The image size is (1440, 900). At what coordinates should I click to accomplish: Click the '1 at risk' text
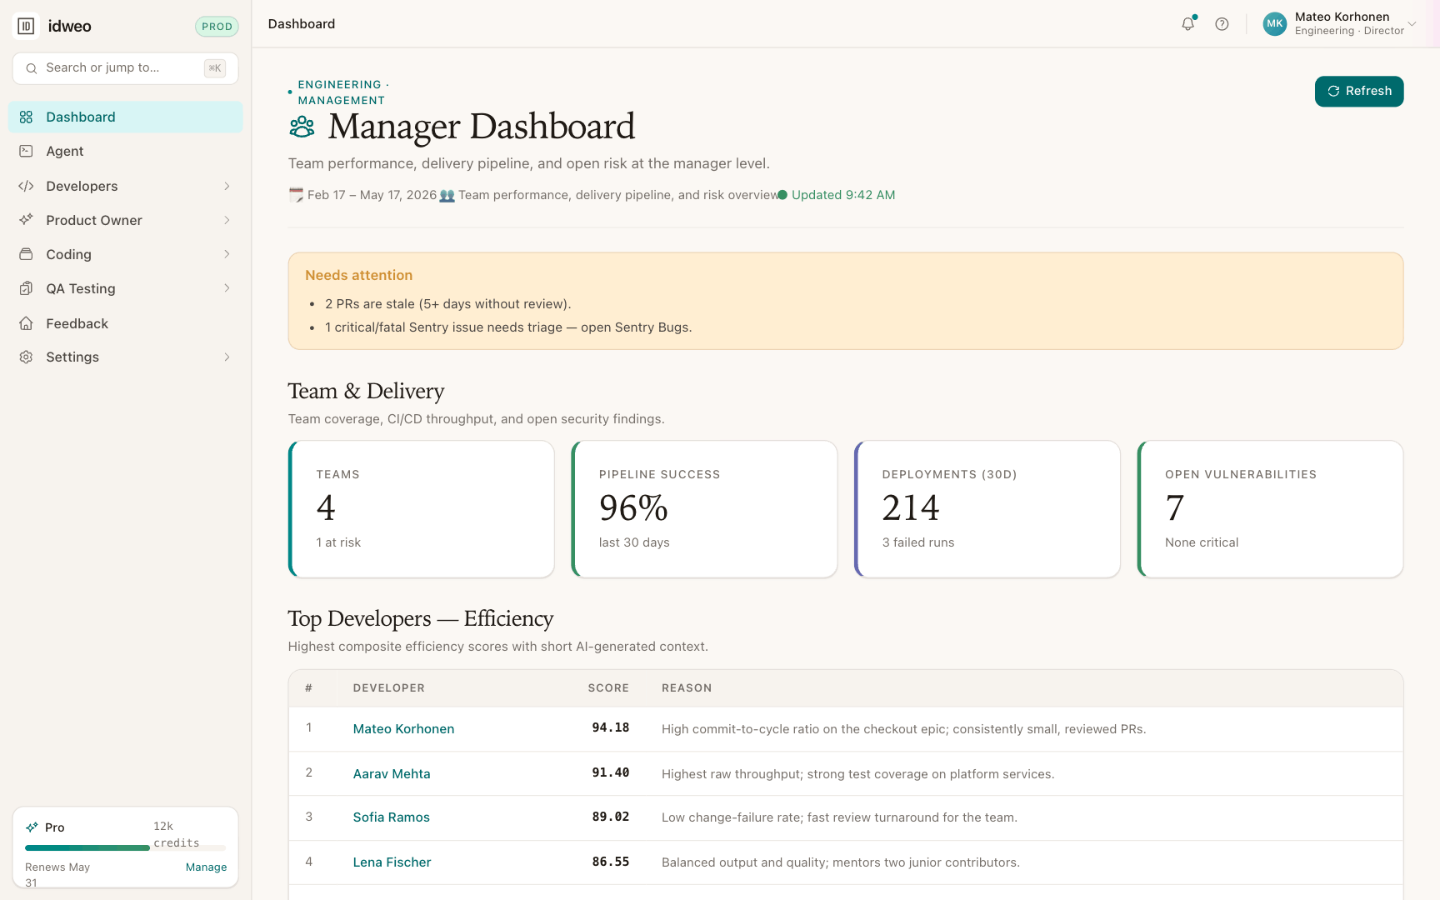[x=338, y=543]
